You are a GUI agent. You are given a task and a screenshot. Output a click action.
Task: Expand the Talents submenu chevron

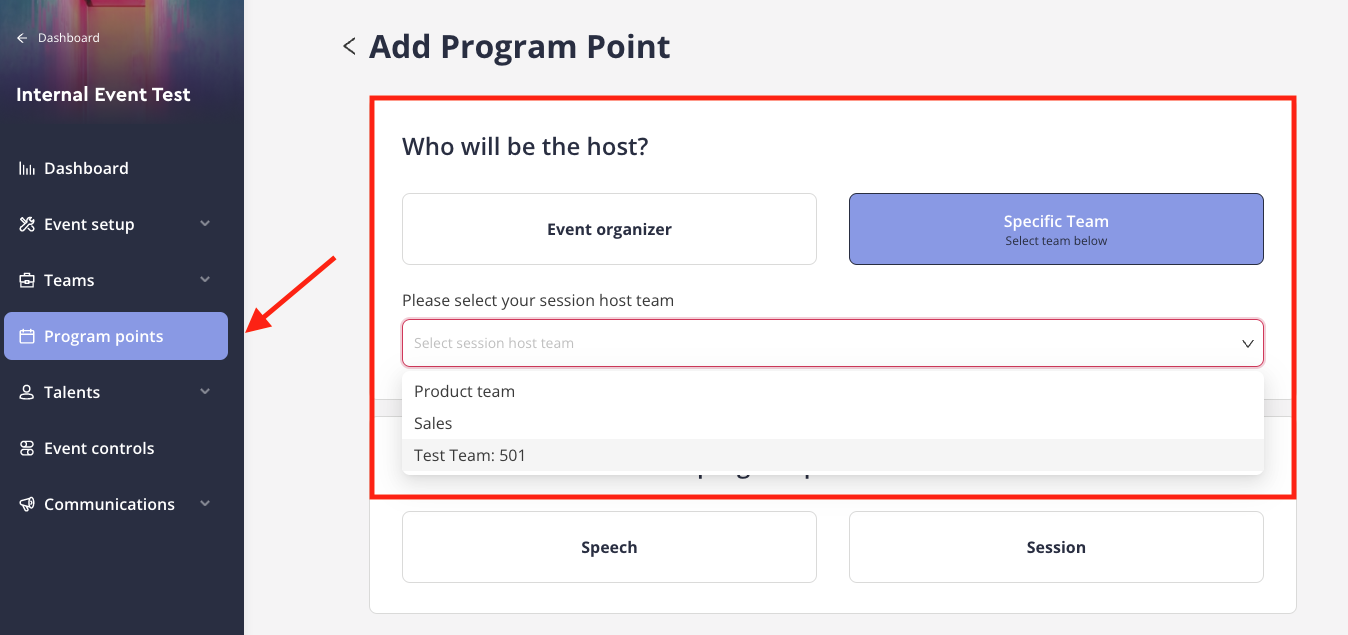205,392
